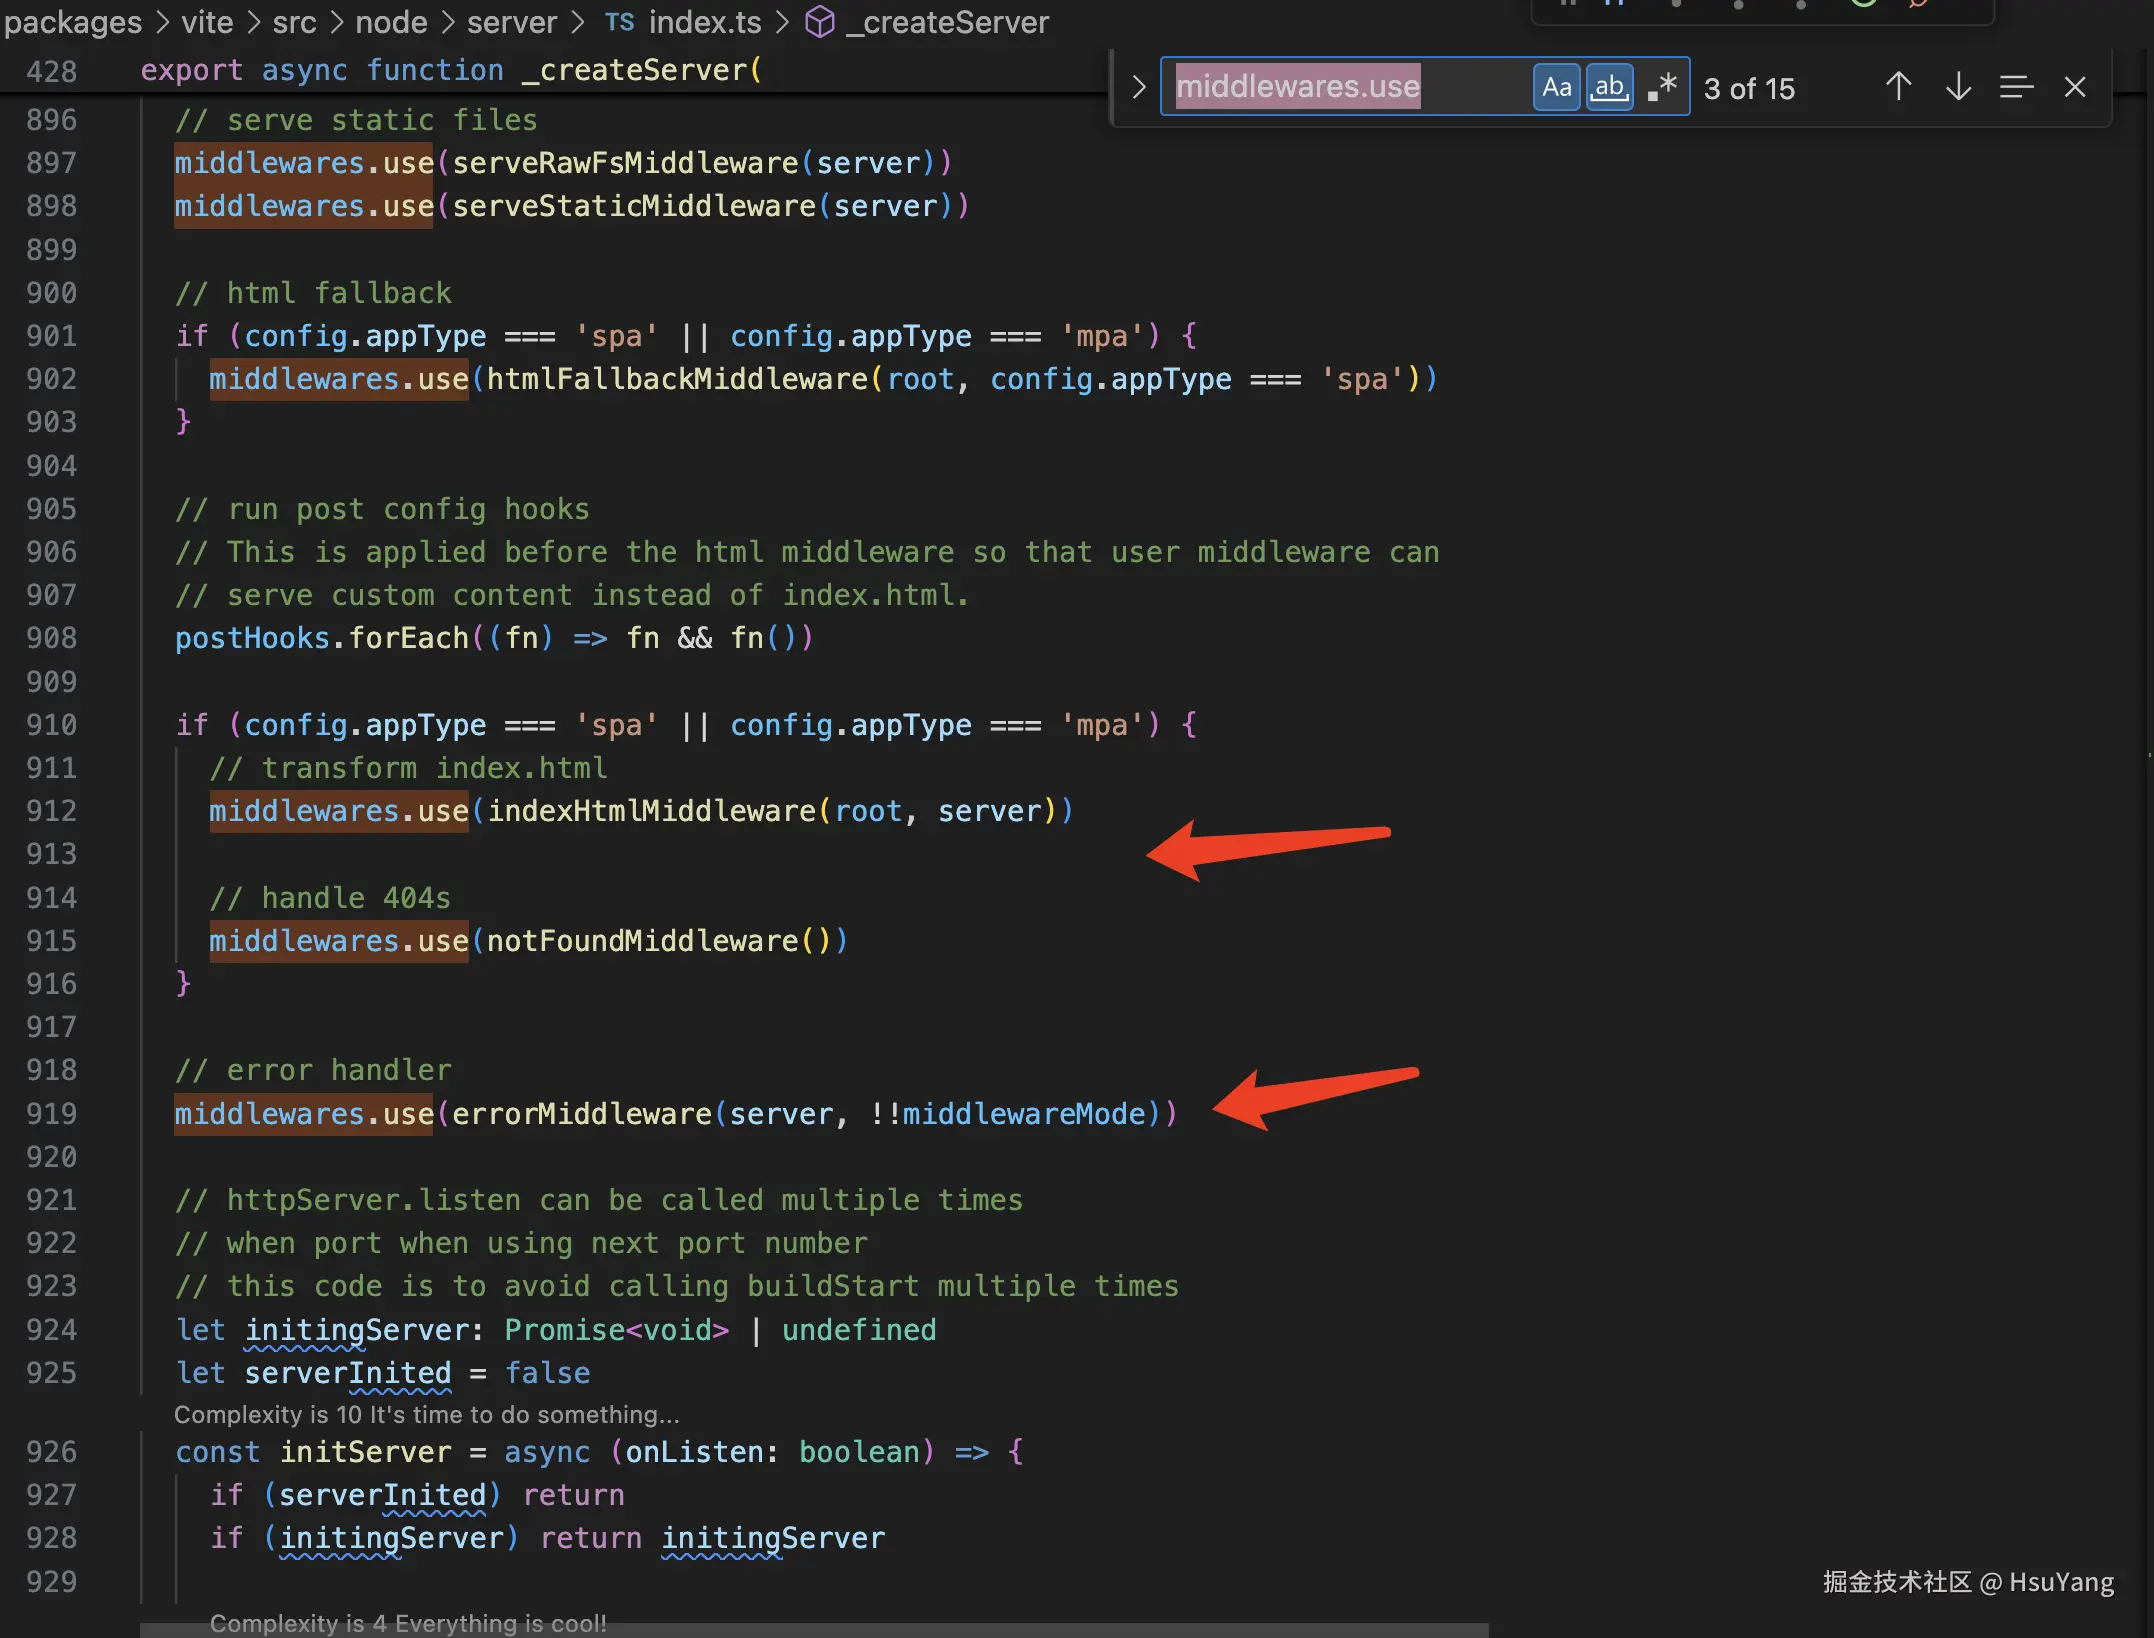This screenshot has width=2154, height=1638.
Task: Go to next match arrow
Action: [1958, 88]
